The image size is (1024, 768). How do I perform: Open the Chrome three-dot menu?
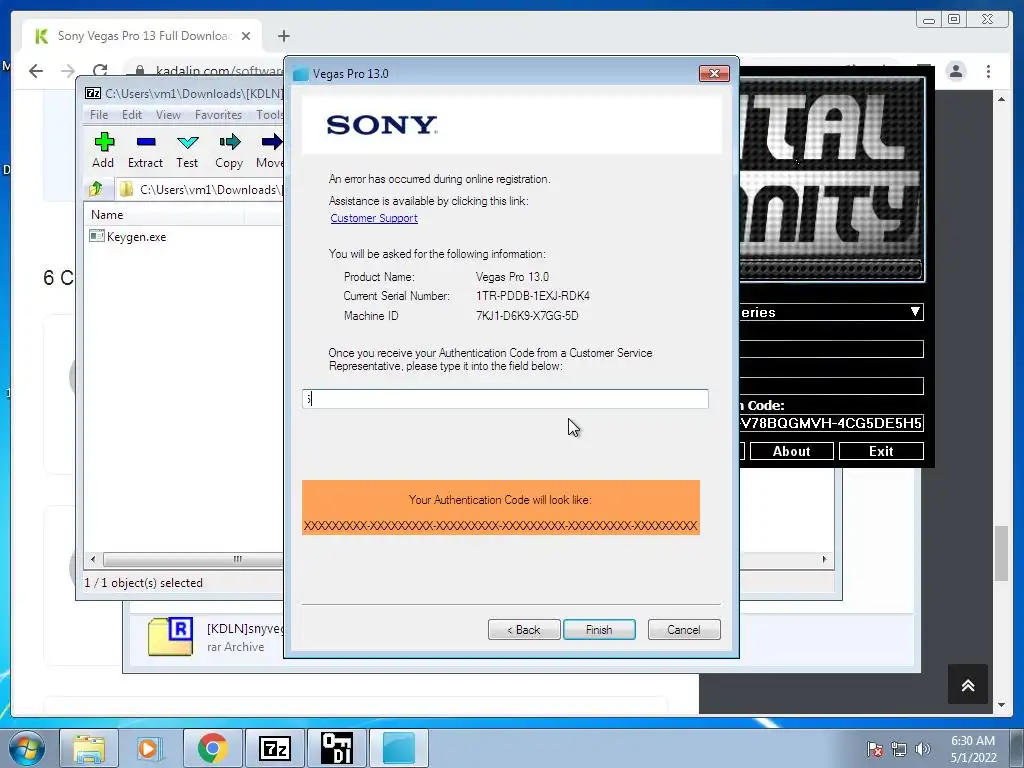coord(988,71)
